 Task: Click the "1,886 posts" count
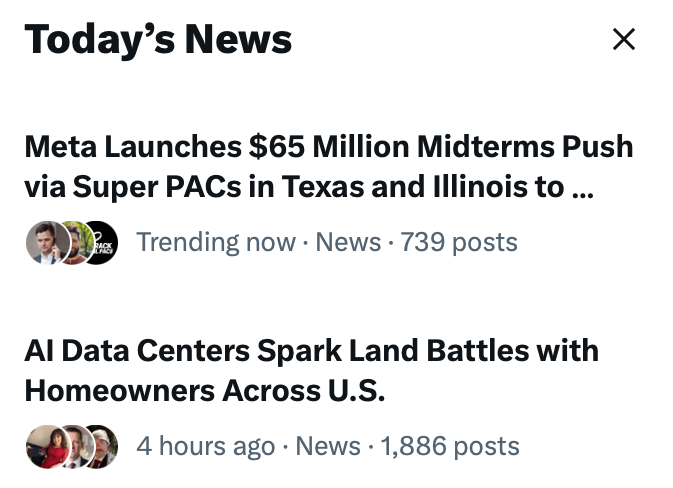coord(450,446)
